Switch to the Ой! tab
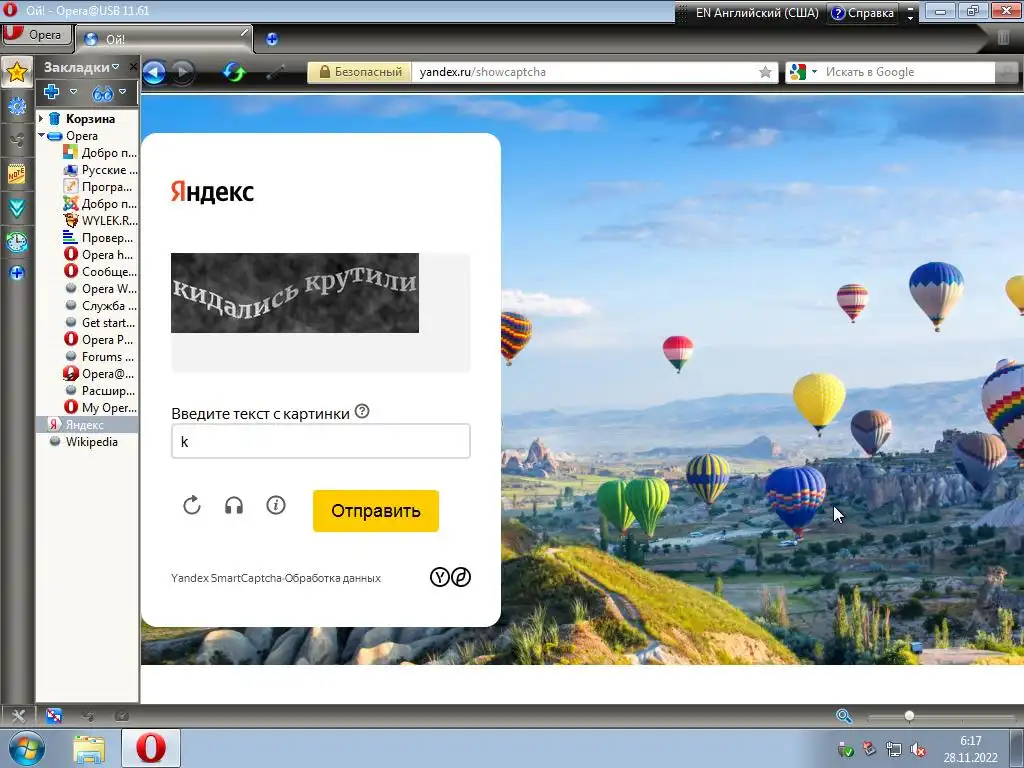 pos(163,39)
